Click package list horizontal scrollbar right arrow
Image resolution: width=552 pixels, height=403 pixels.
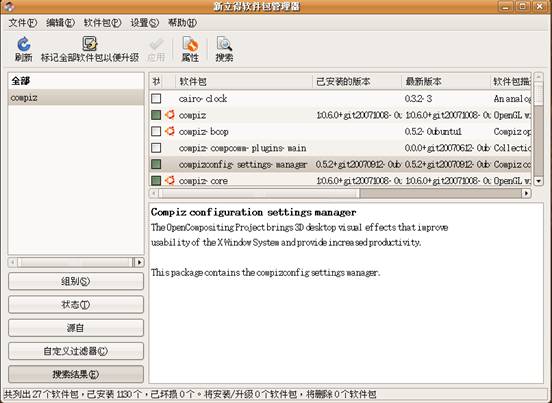[526, 193]
